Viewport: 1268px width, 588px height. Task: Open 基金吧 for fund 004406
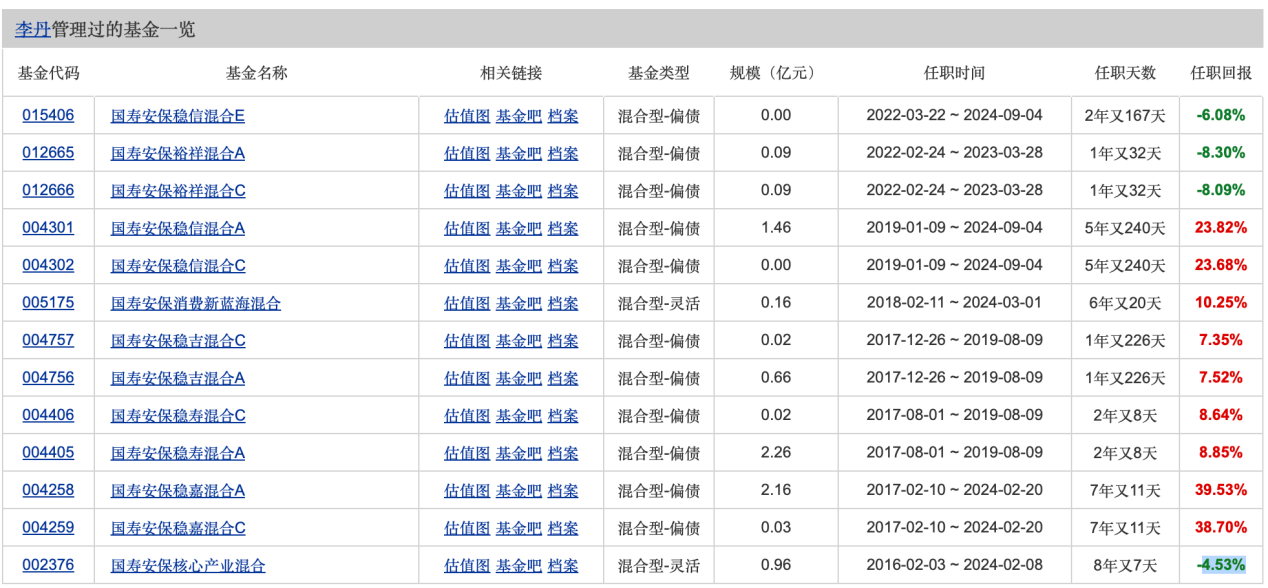pos(519,416)
